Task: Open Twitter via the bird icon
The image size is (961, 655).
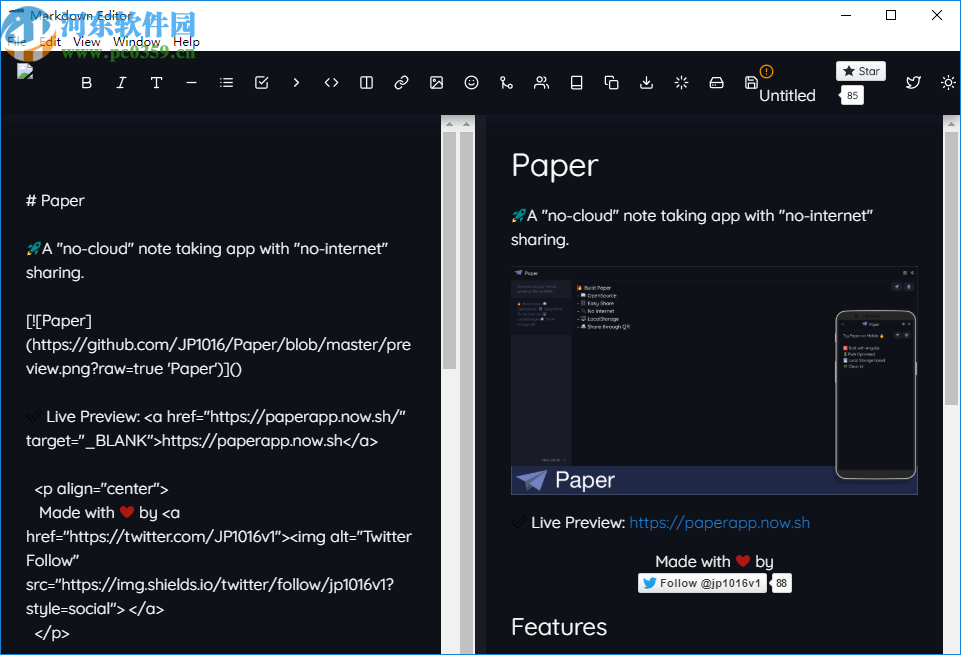Action: point(913,82)
